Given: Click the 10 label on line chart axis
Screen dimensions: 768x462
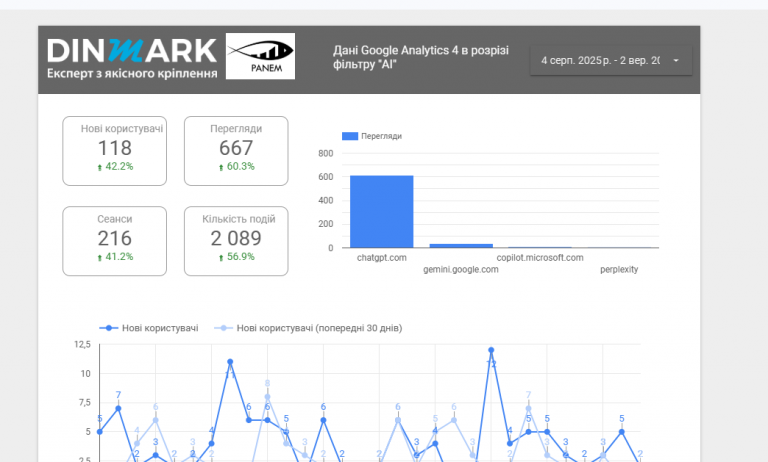Looking at the screenshot, I should 86,374.
